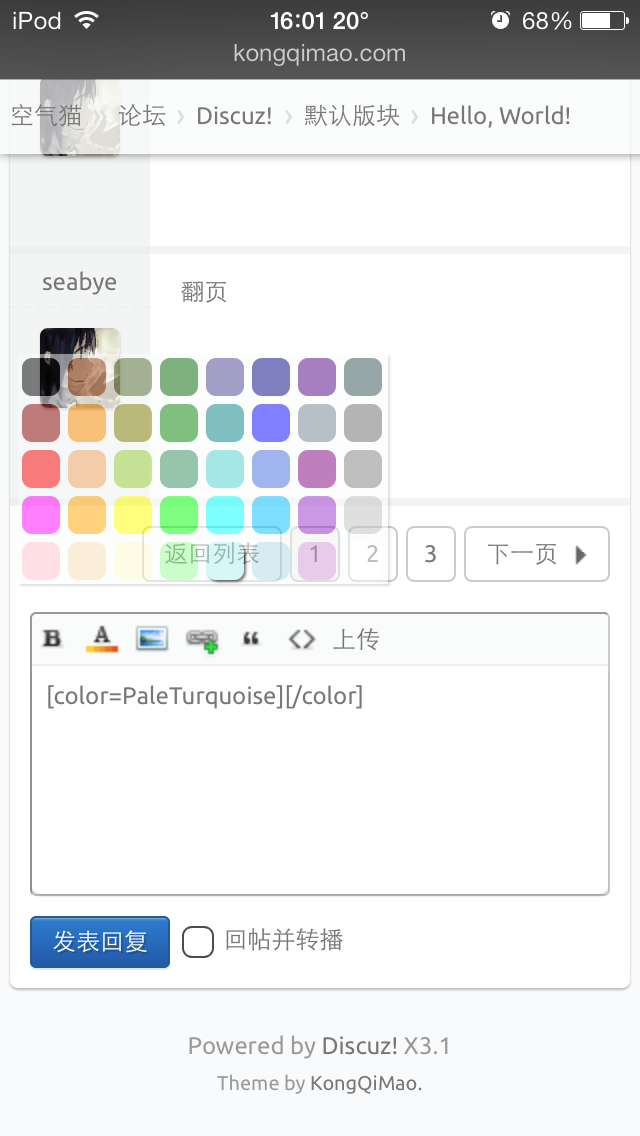Go to page 3
640x1136 pixels.
click(x=431, y=554)
